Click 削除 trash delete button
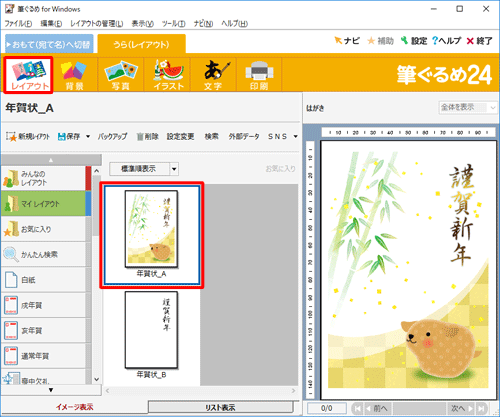The image size is (500, 417). coord(148,136)
